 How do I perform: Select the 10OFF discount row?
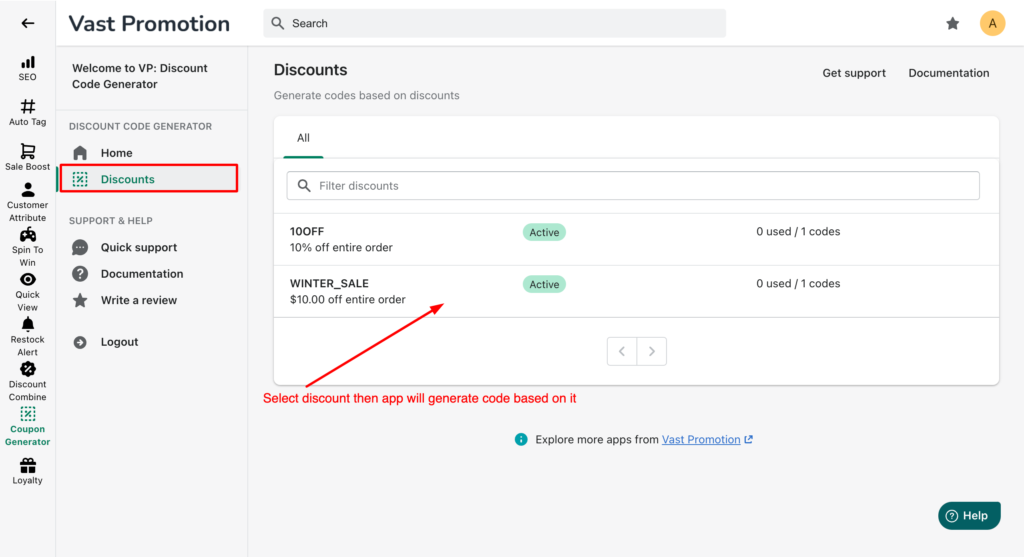tap(636, 240)
